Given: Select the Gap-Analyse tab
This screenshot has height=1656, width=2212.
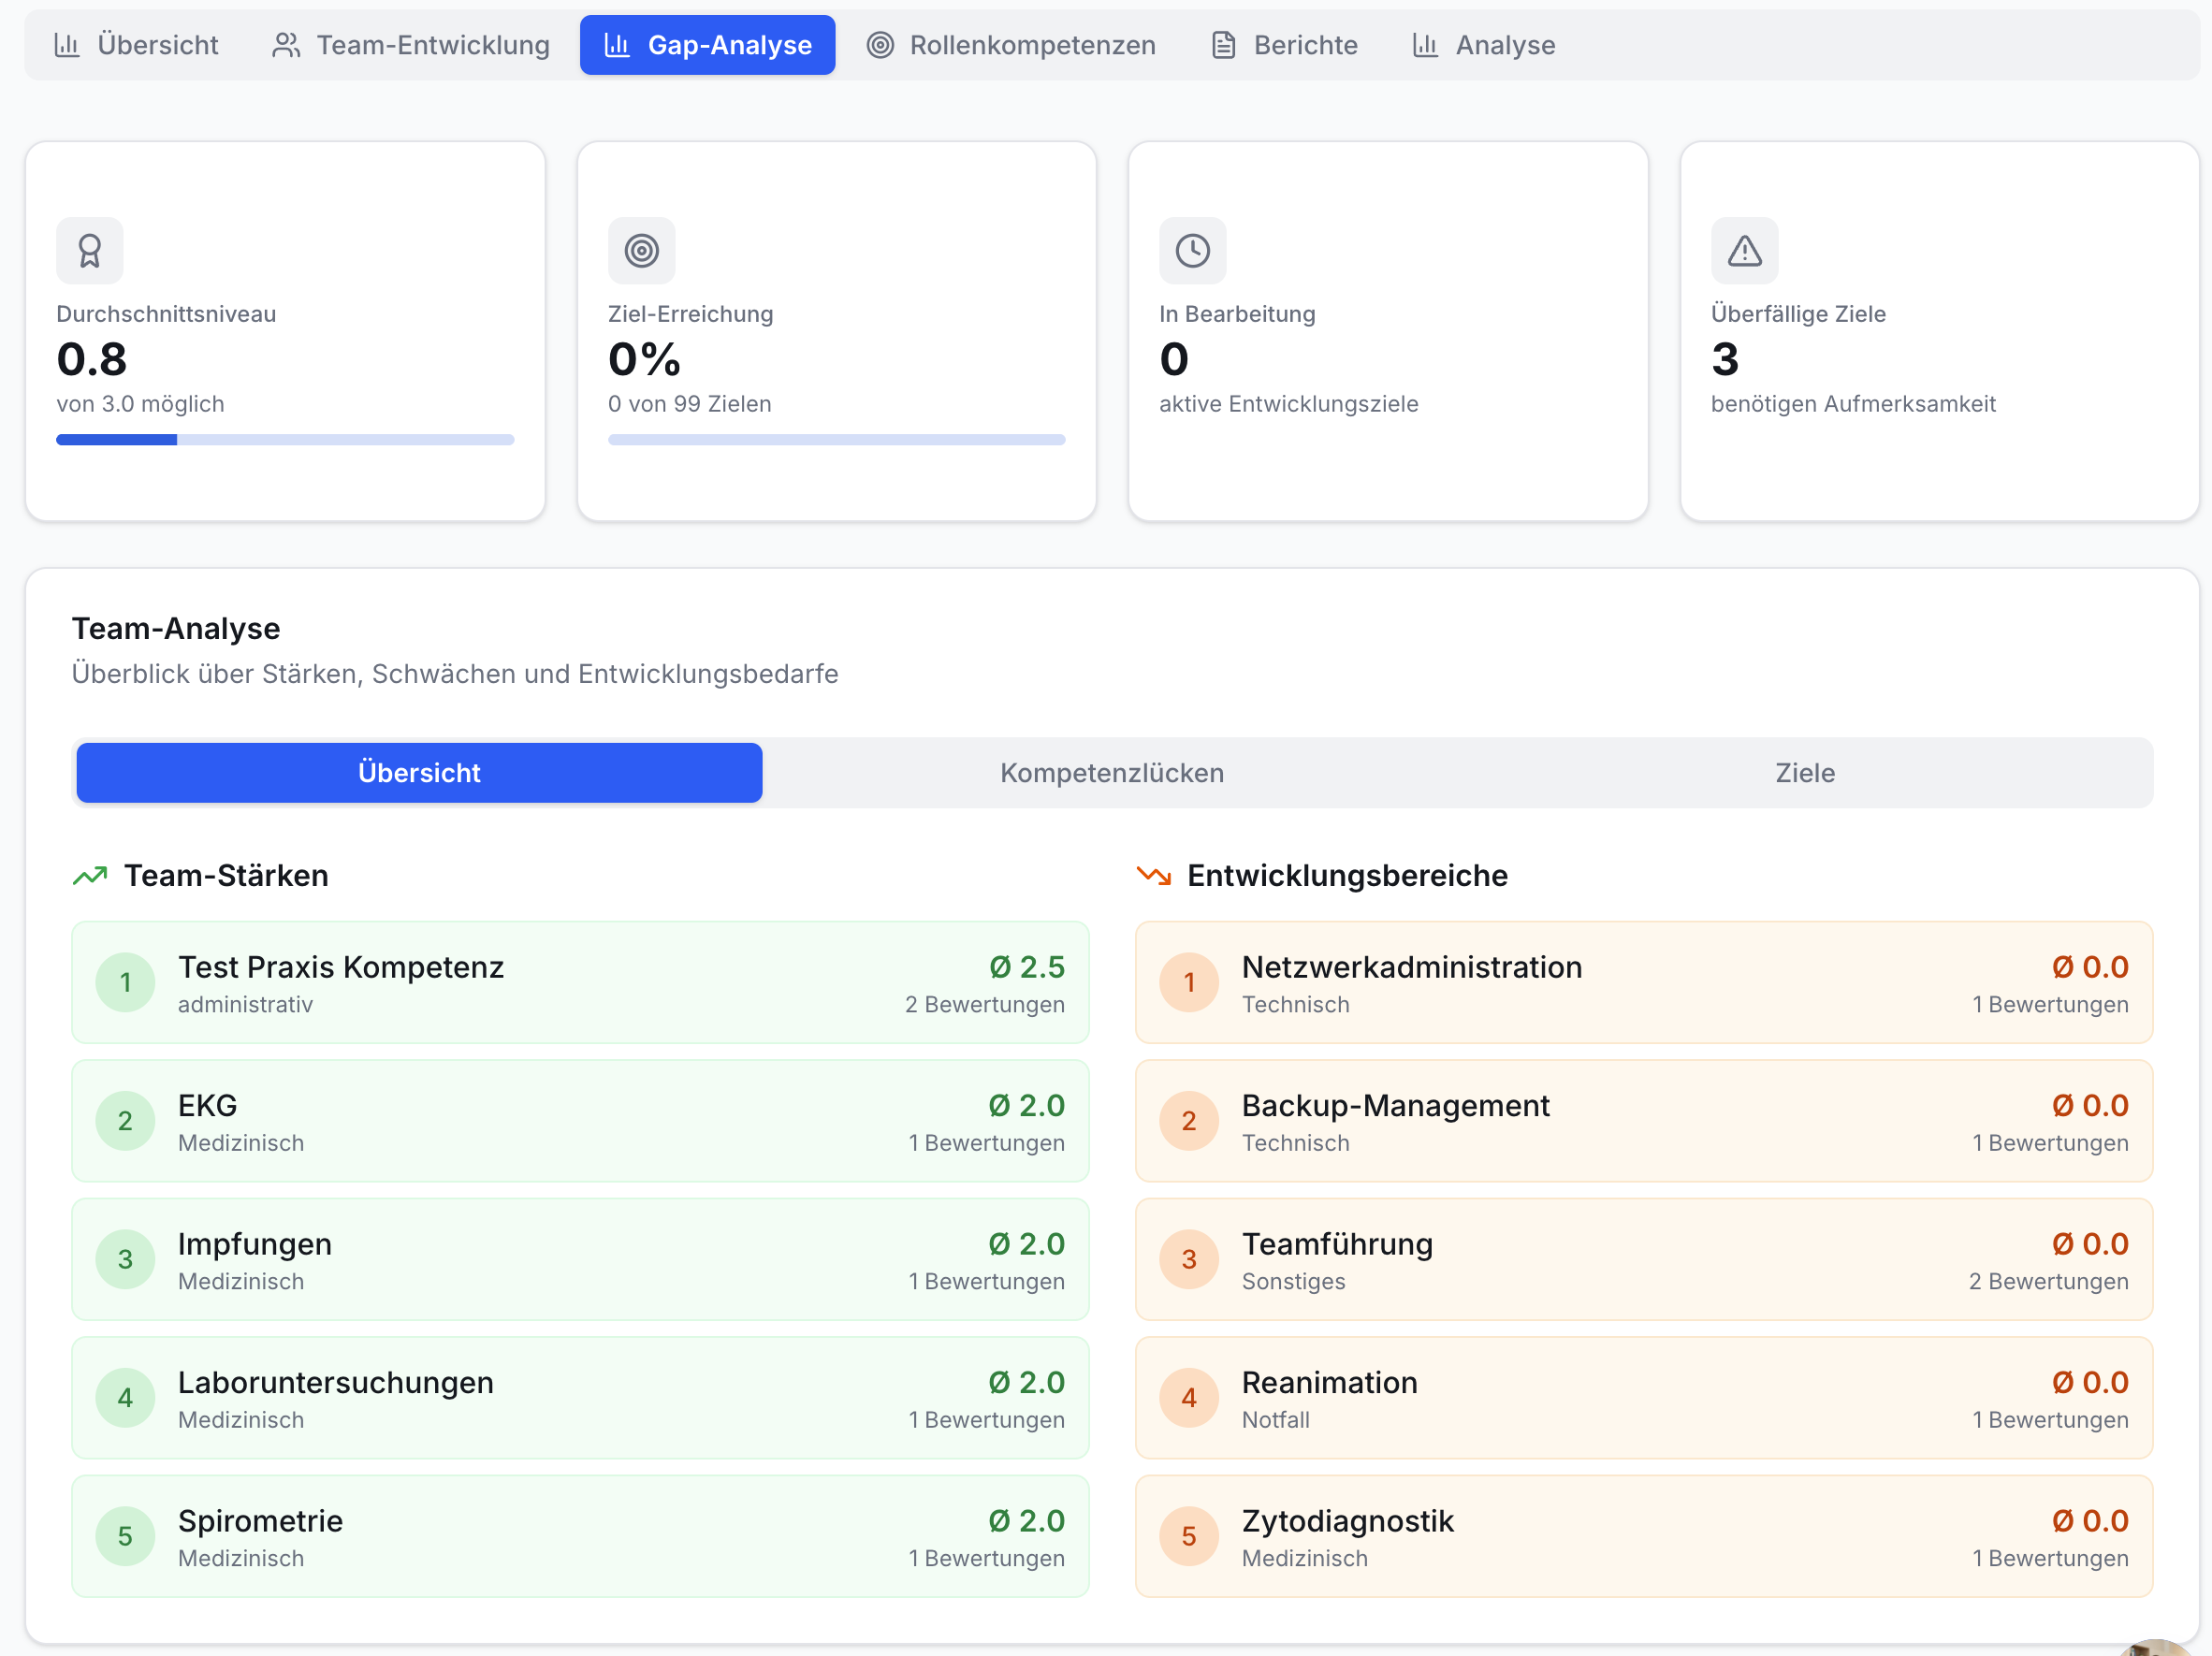Looking at the screenshot, I should point(707,45).
